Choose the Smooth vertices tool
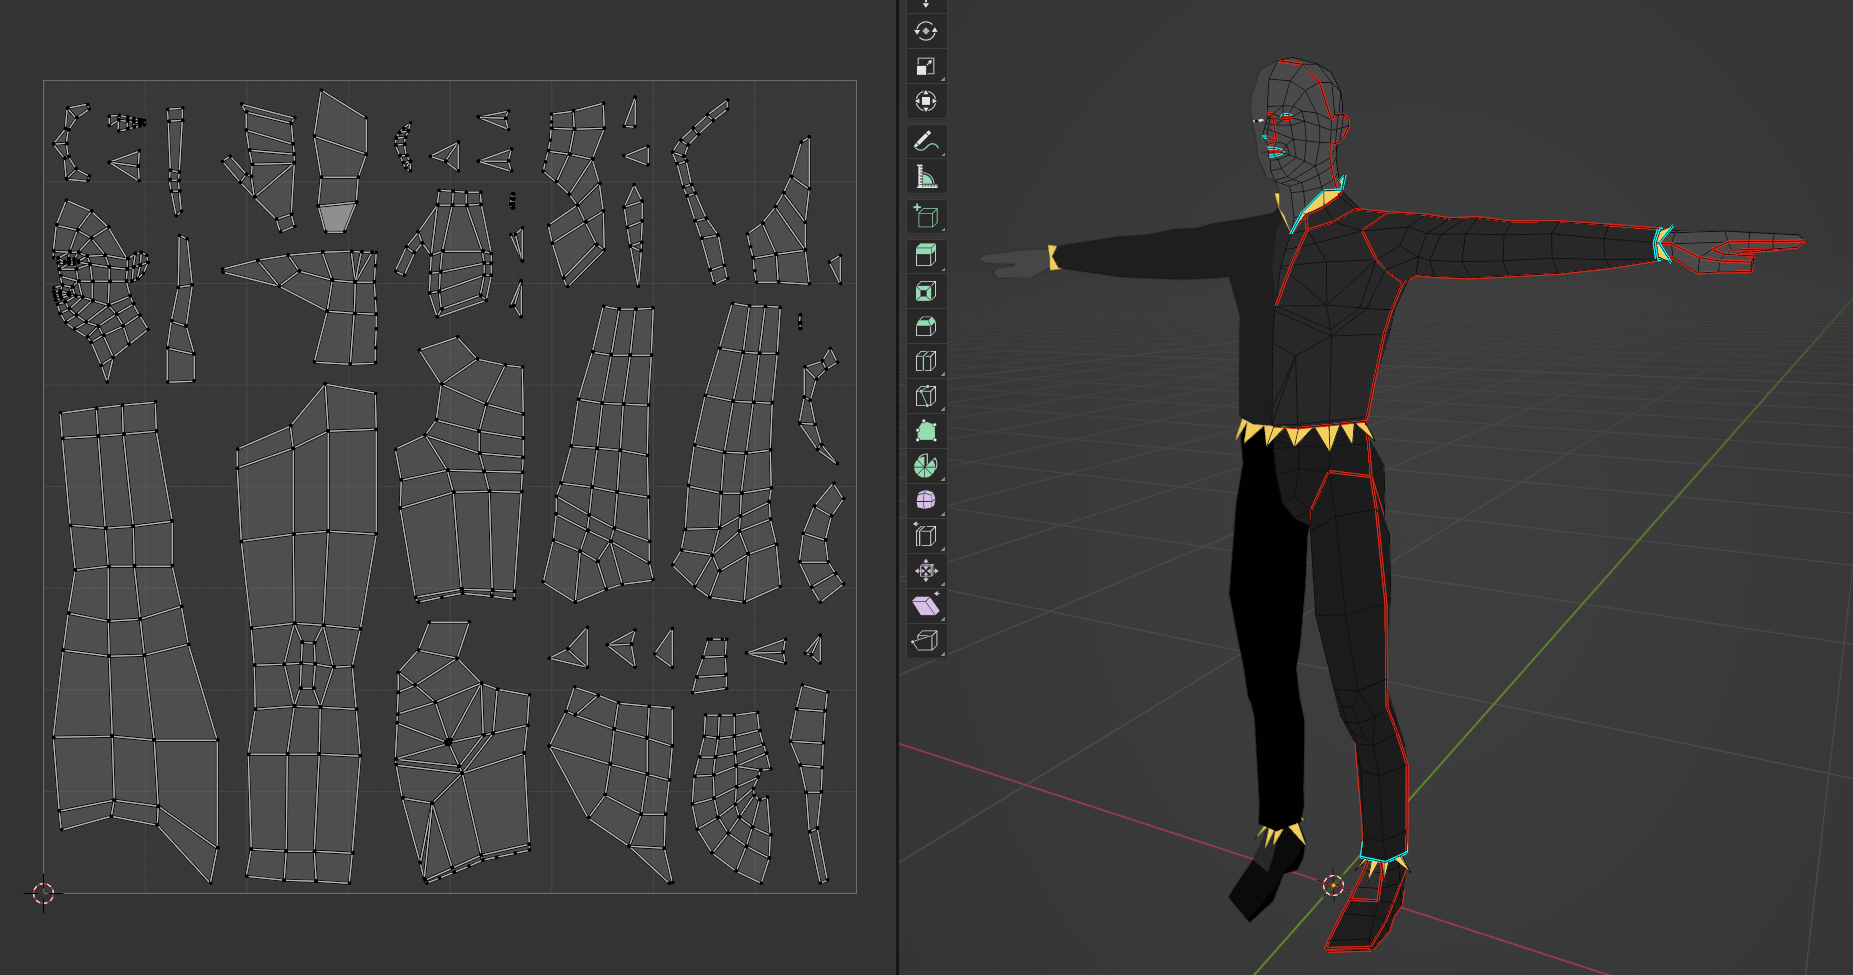 [926, 502]
